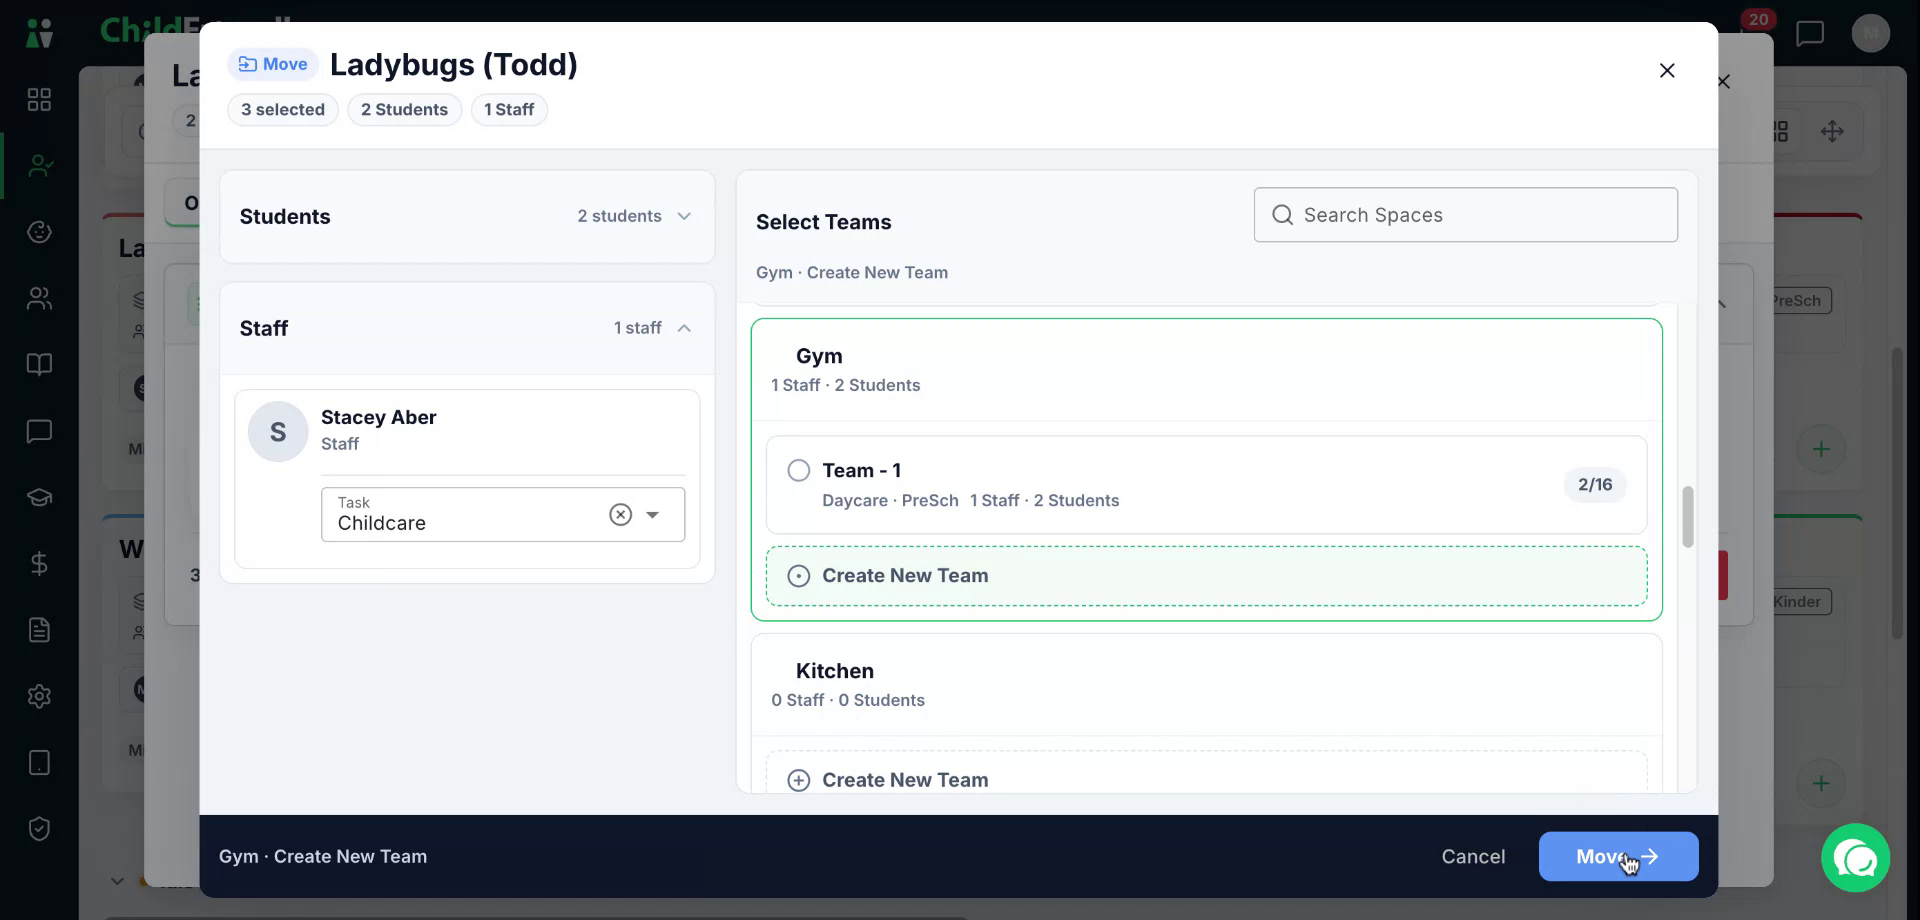Open the shield check icon in sidebar

click(x=39, y=829)
